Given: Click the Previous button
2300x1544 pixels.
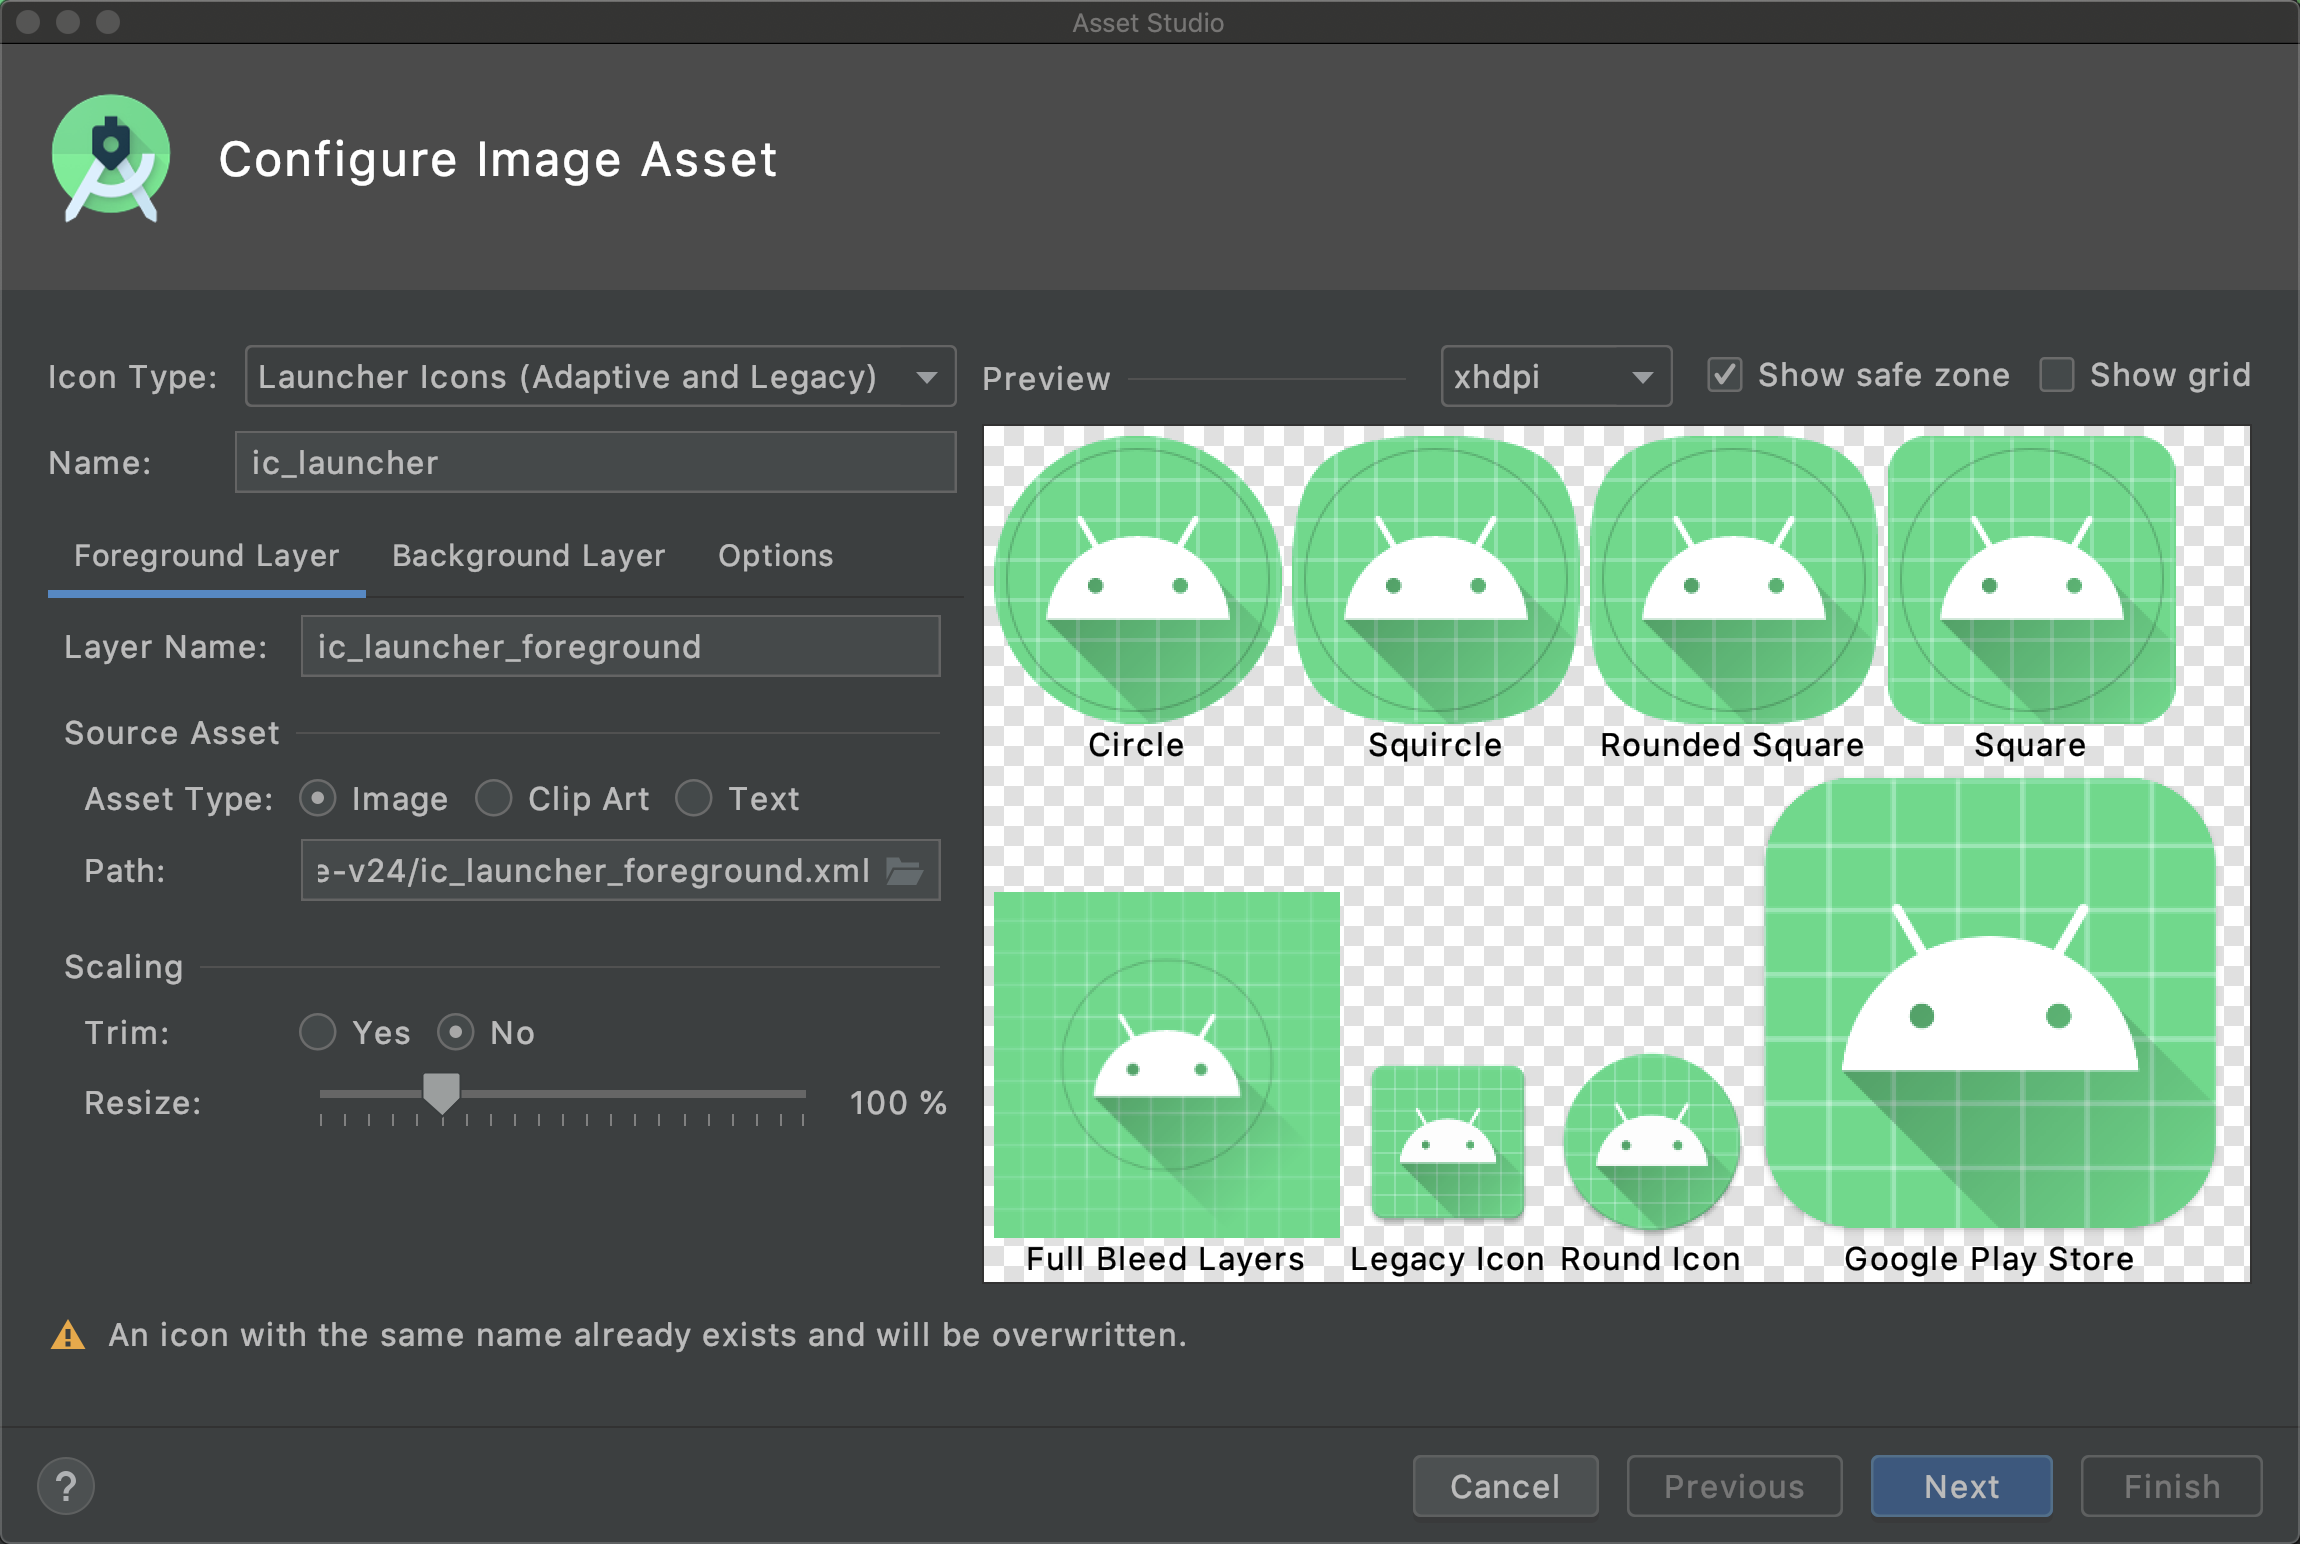Looking at the screenshot, I should point(1734,1486).
